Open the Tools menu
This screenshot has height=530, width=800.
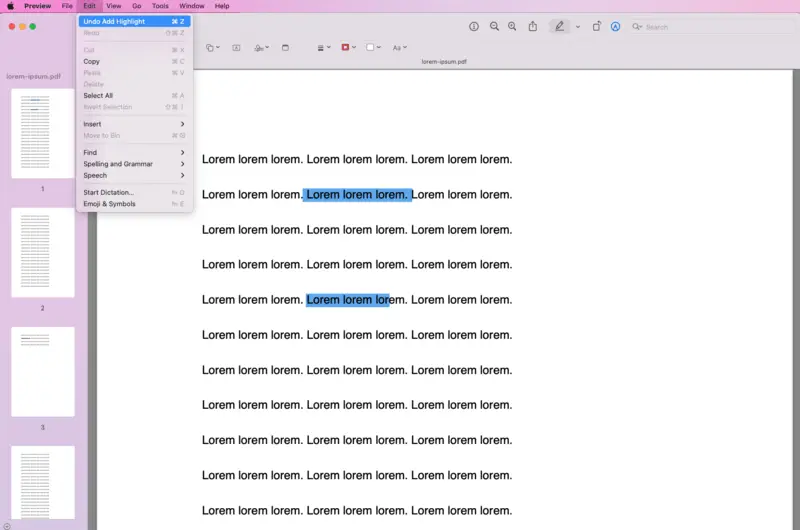pyautogui.click(x=160, y=6)
